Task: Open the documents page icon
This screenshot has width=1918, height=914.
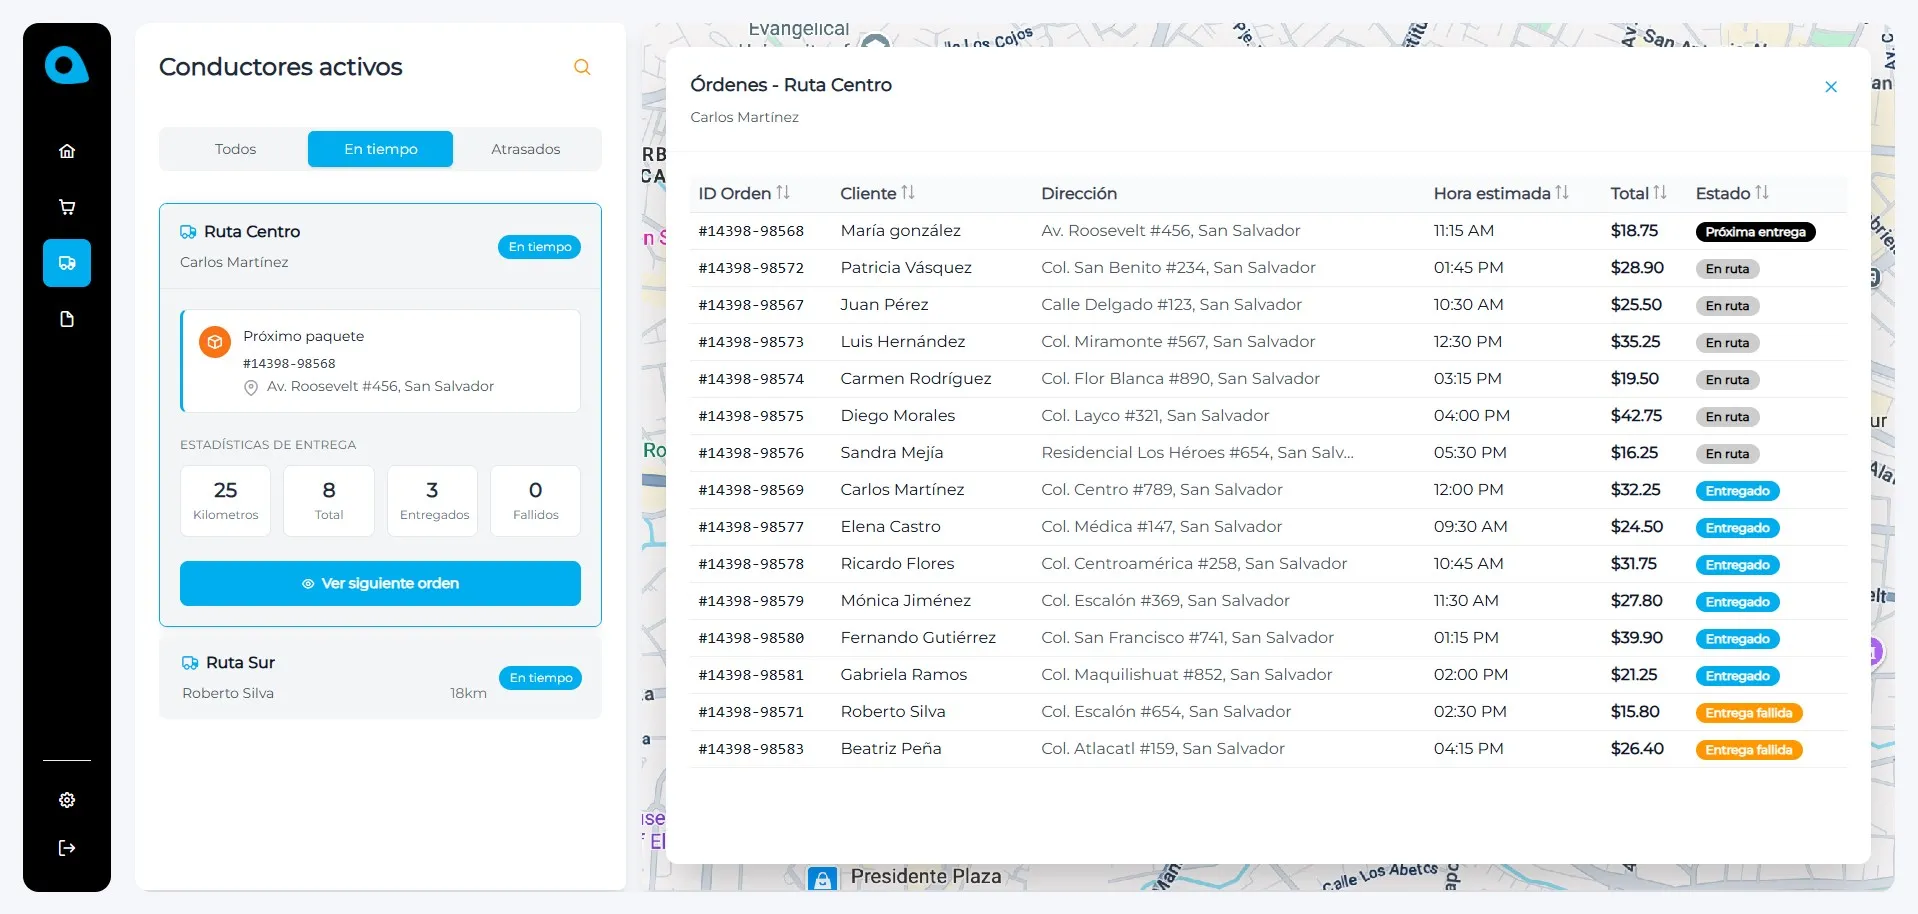Action: pos(67,319)
